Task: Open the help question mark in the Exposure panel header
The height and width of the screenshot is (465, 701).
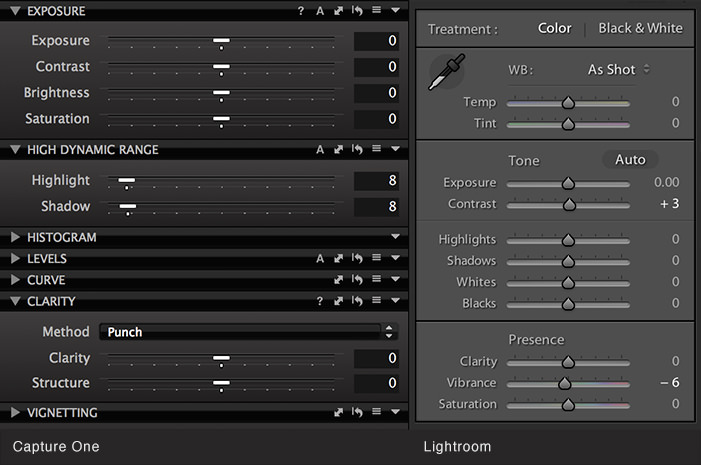Action: click(x=300, y=11)
